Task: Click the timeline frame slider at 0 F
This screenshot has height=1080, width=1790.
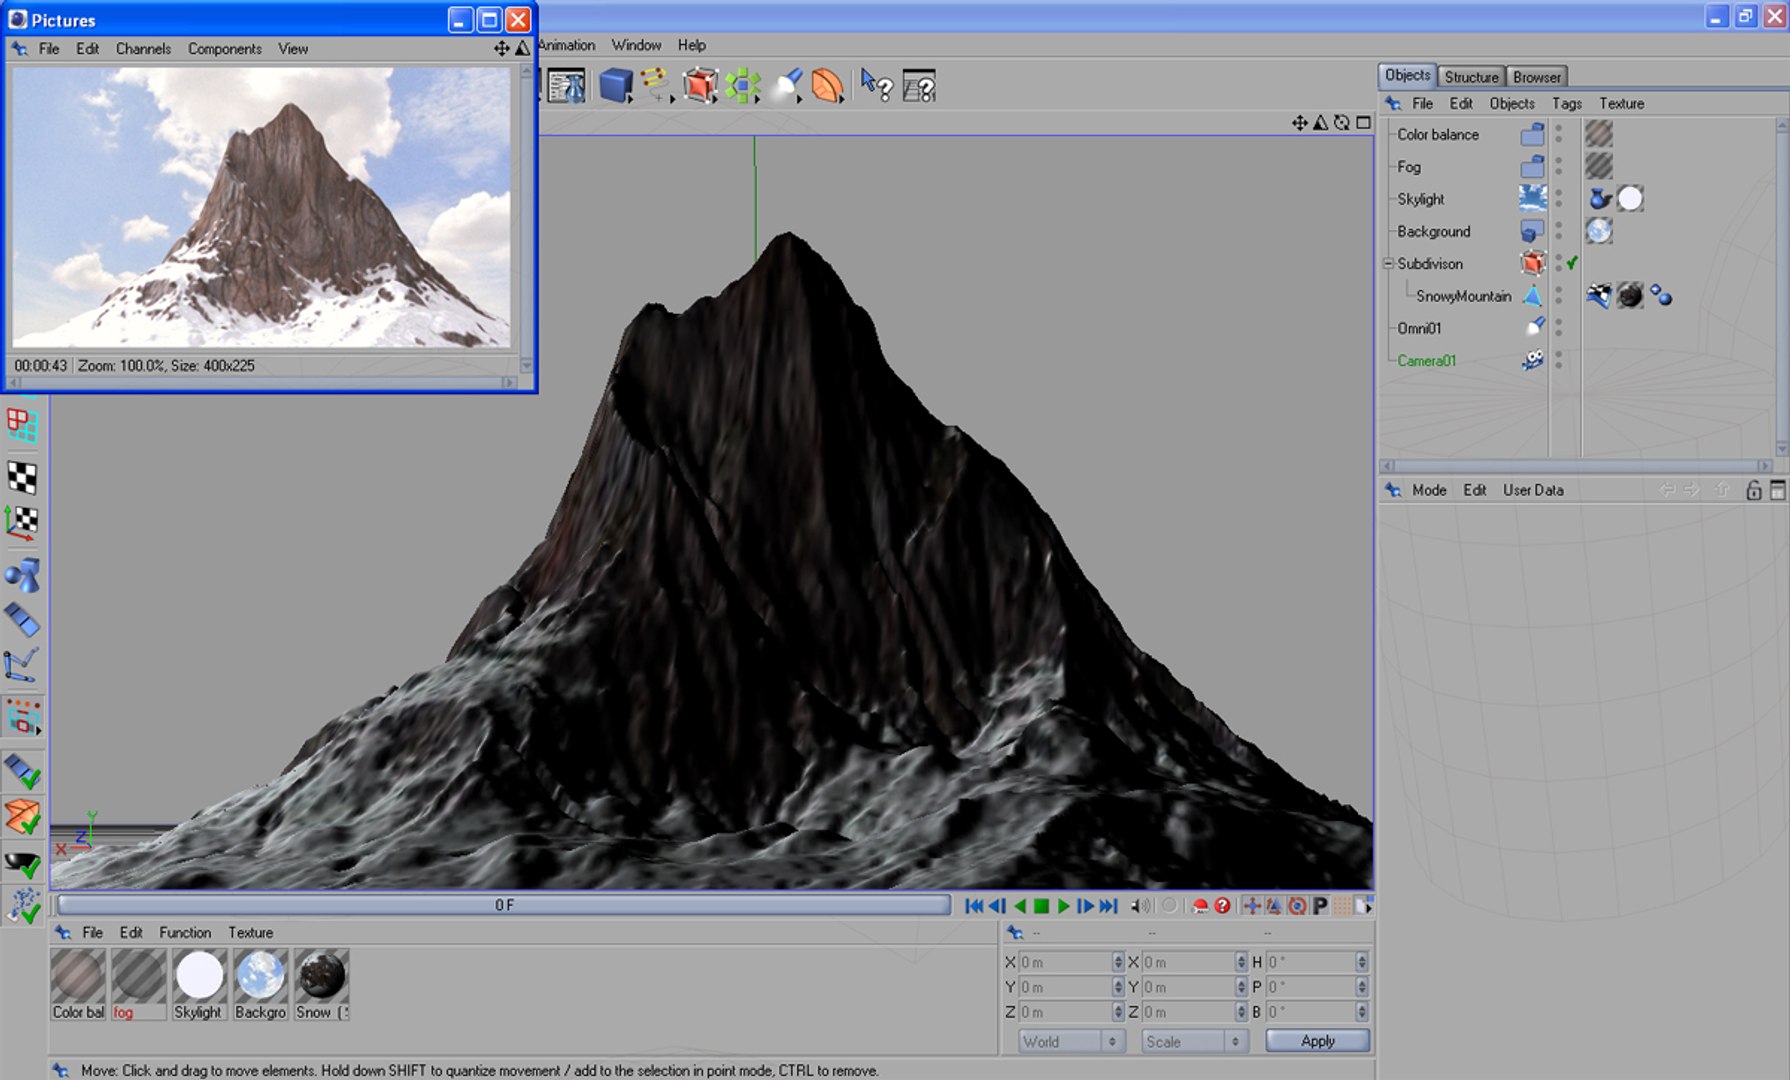Action: click(504, 905)
